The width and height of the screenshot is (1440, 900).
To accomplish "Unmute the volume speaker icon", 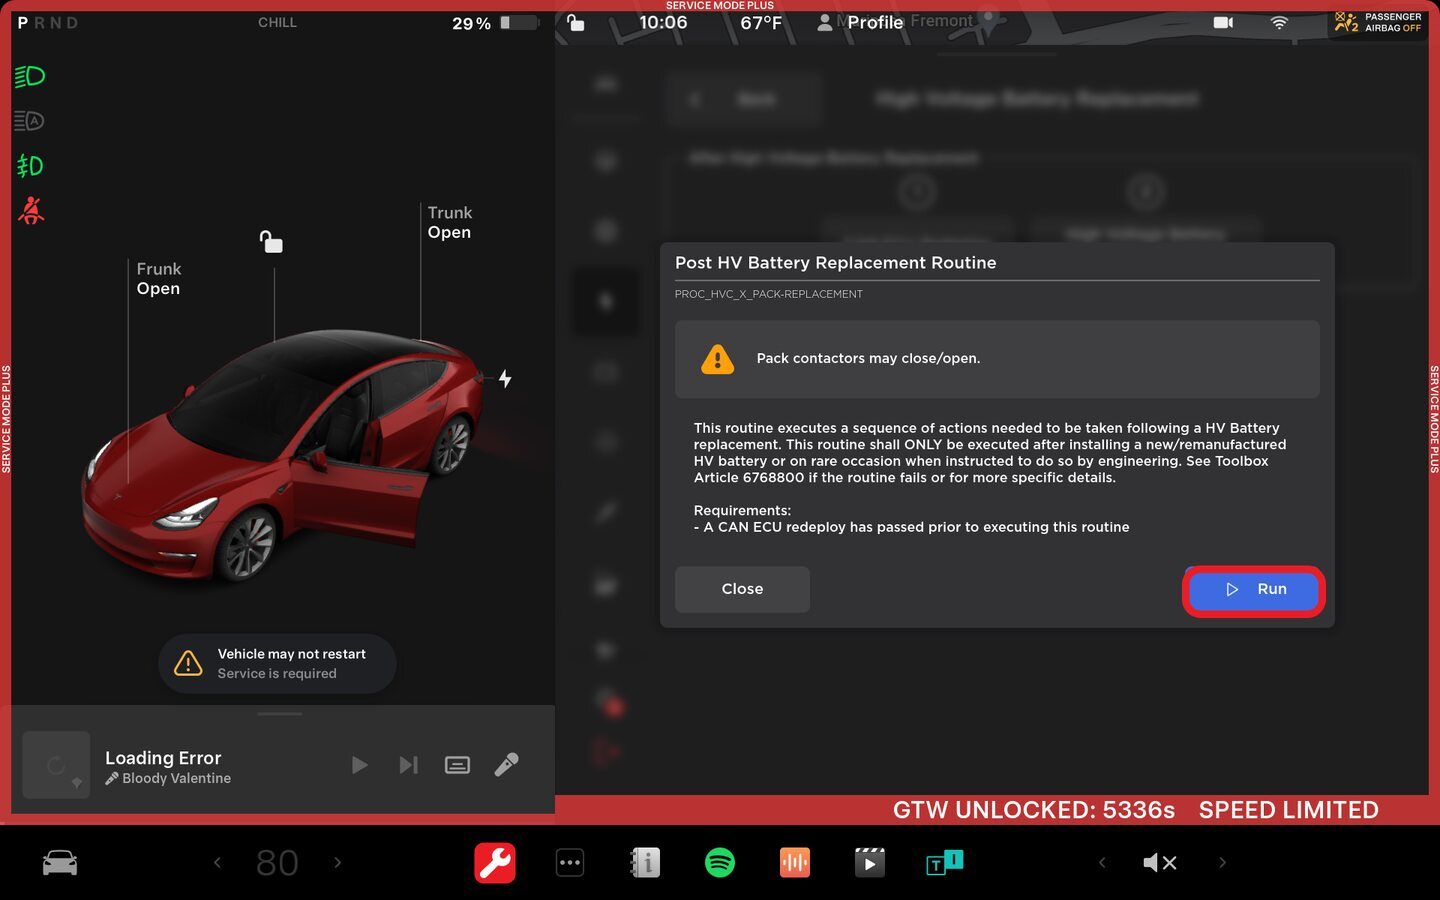I will pos(1160,863).
